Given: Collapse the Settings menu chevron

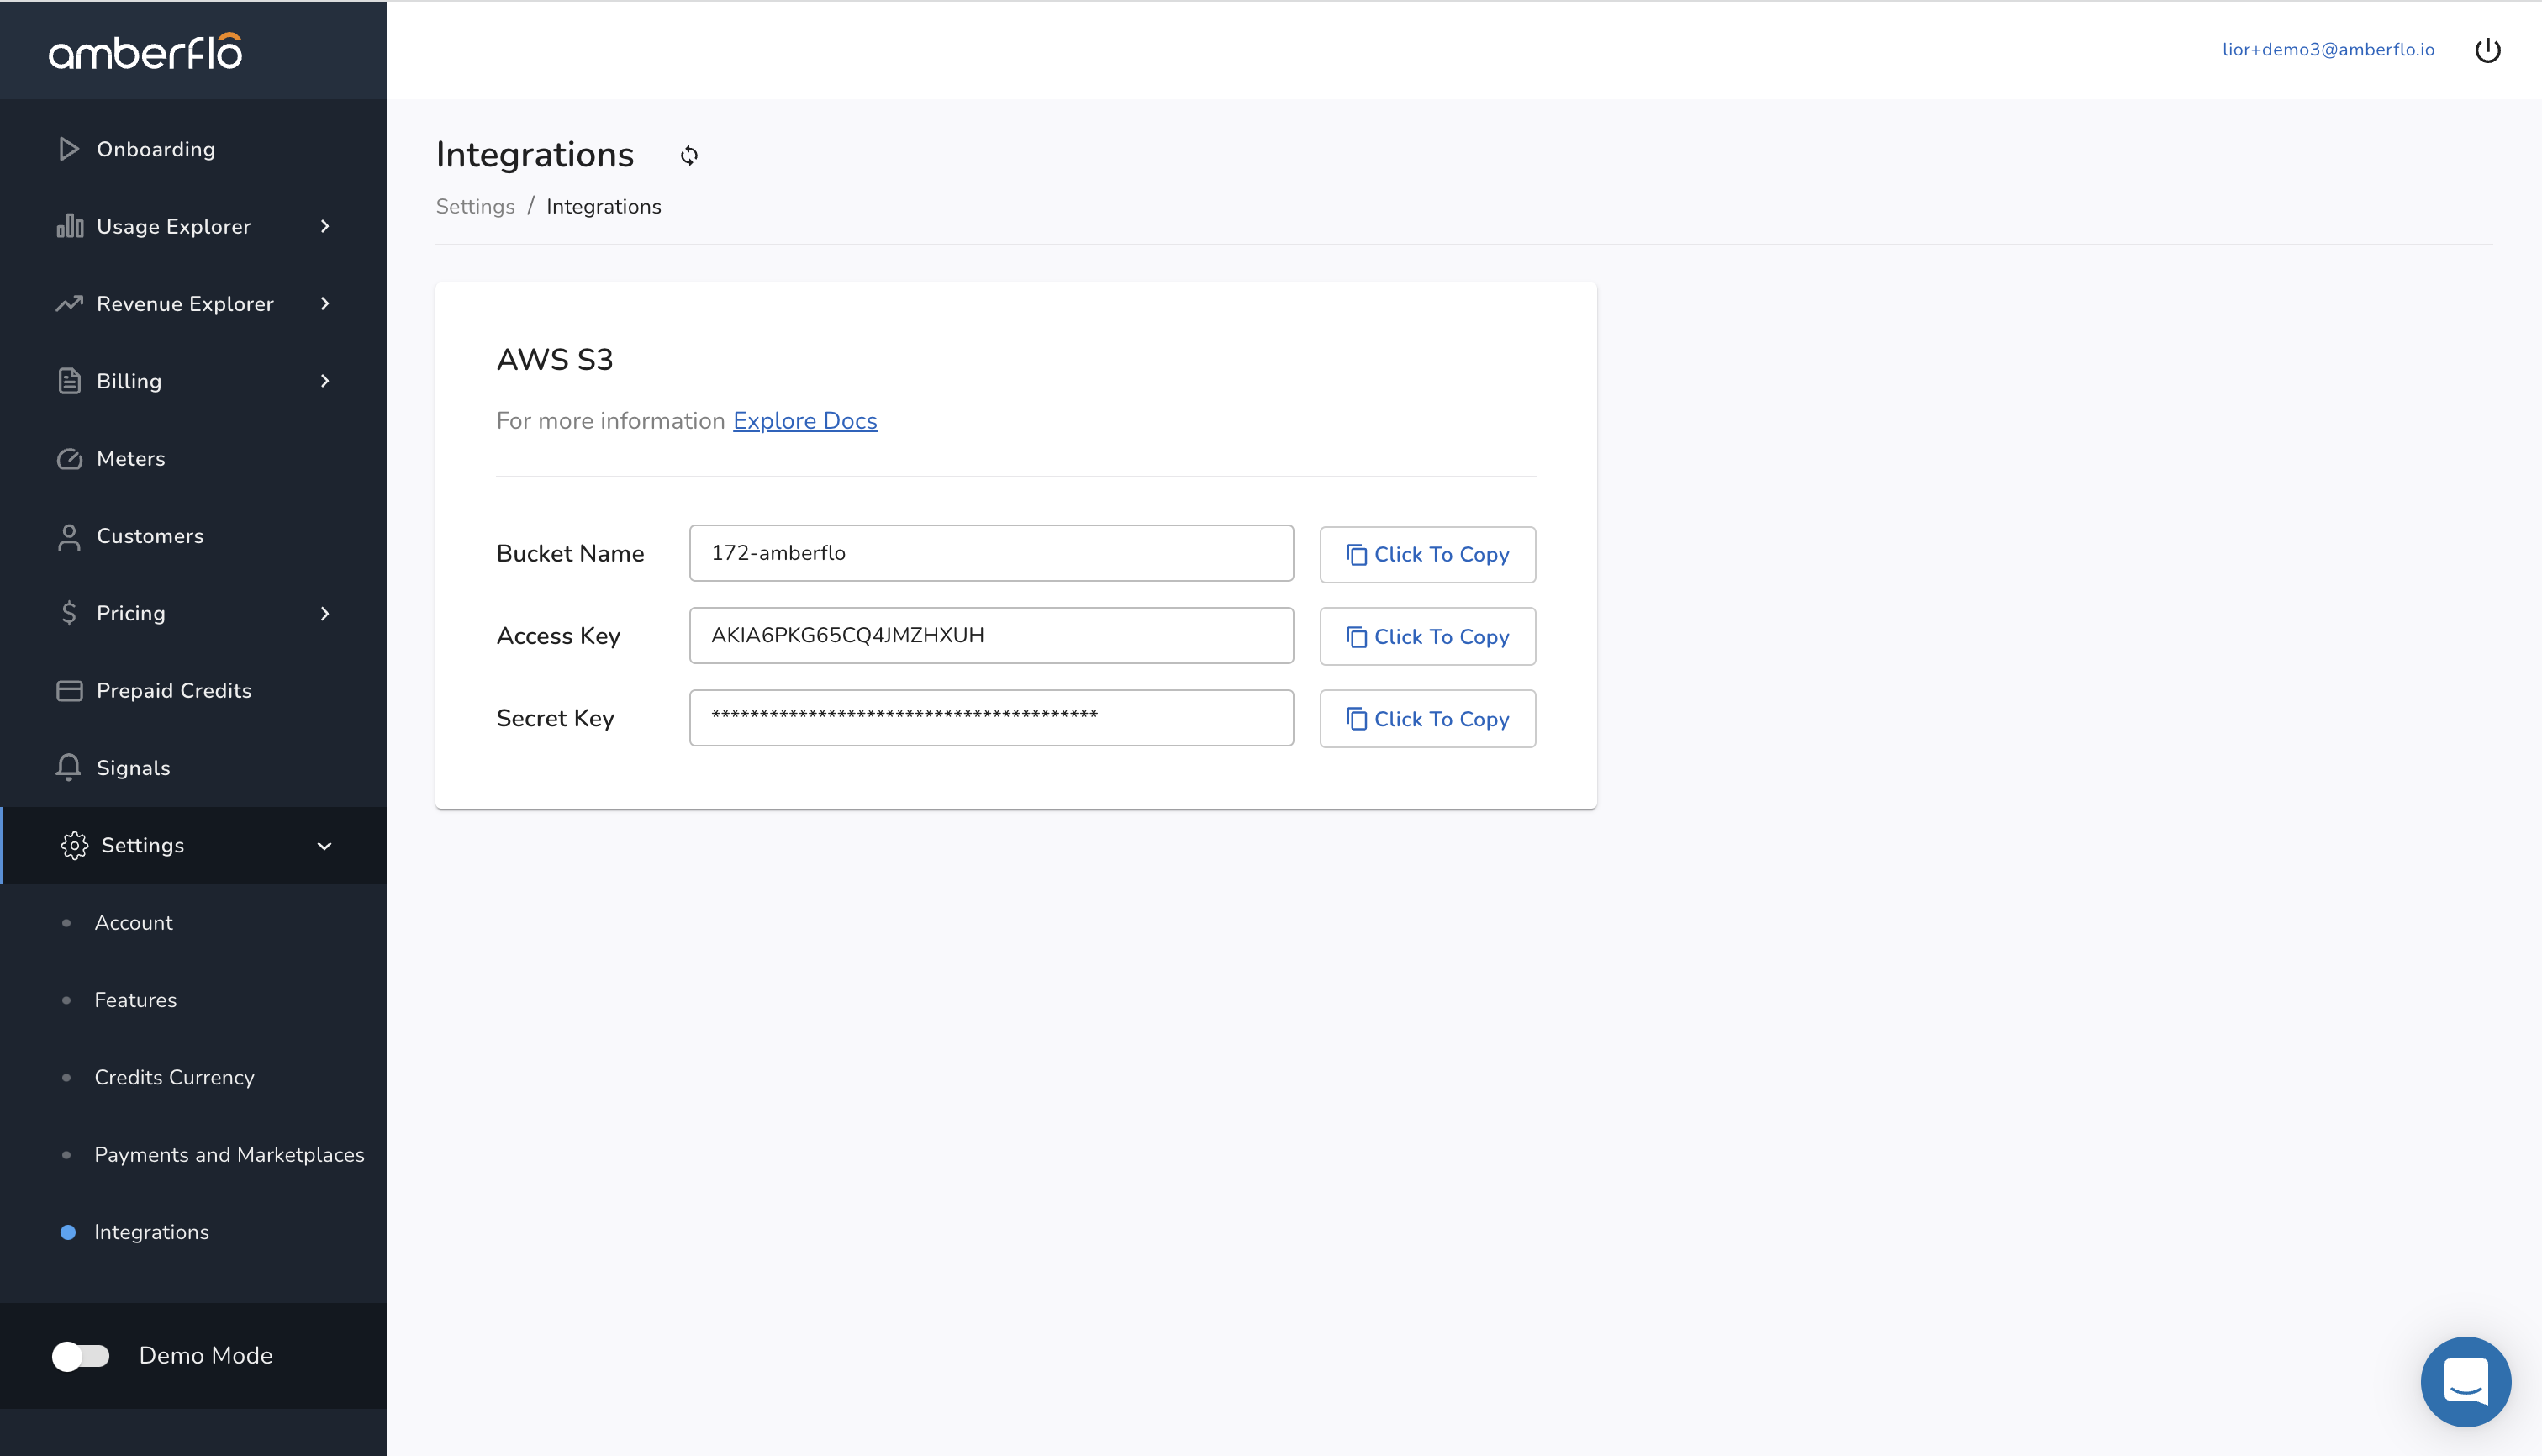Looking at the screenshot, I should pyautogui.click(x=324, y=846).
